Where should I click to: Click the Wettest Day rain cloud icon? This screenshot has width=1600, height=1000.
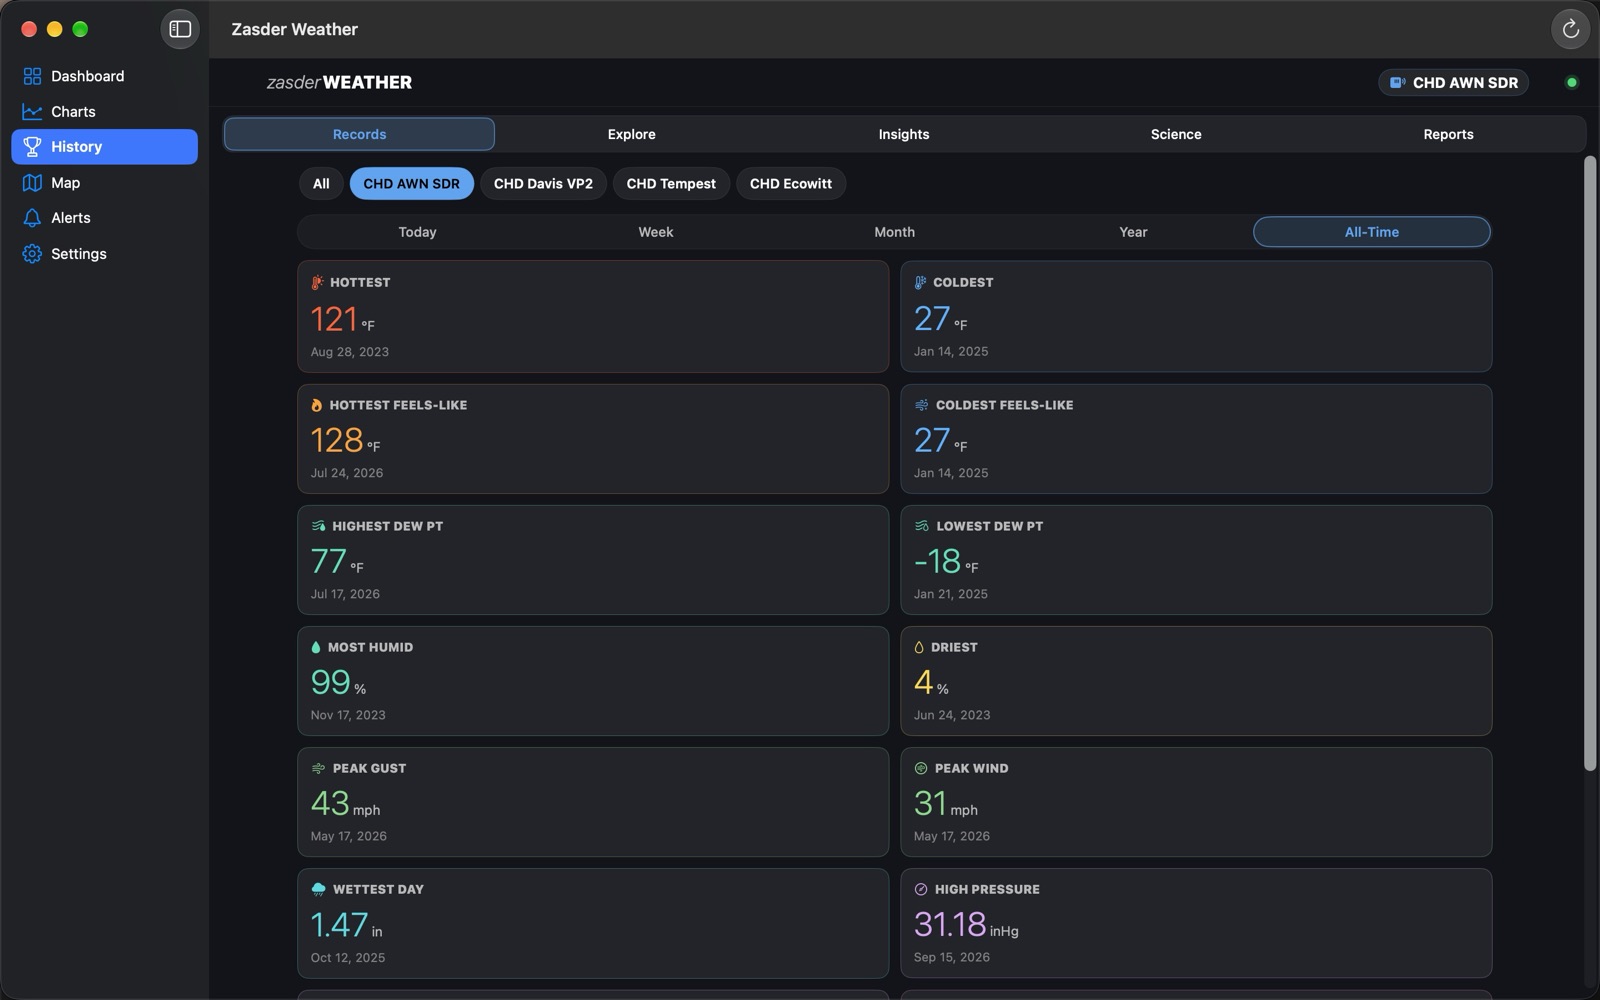[x=318, y=889]
